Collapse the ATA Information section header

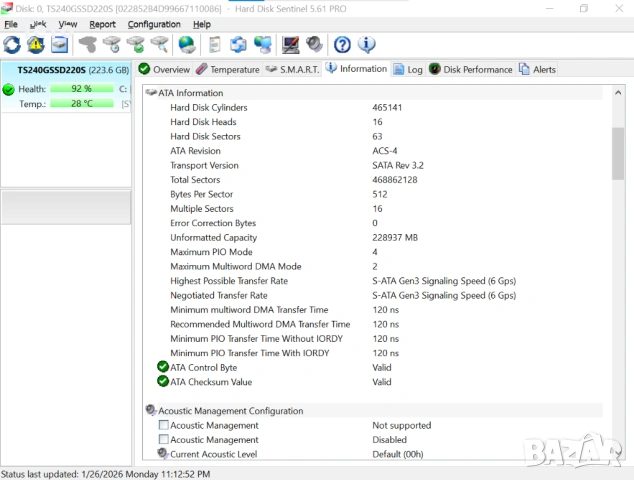[x=151, y=93]
